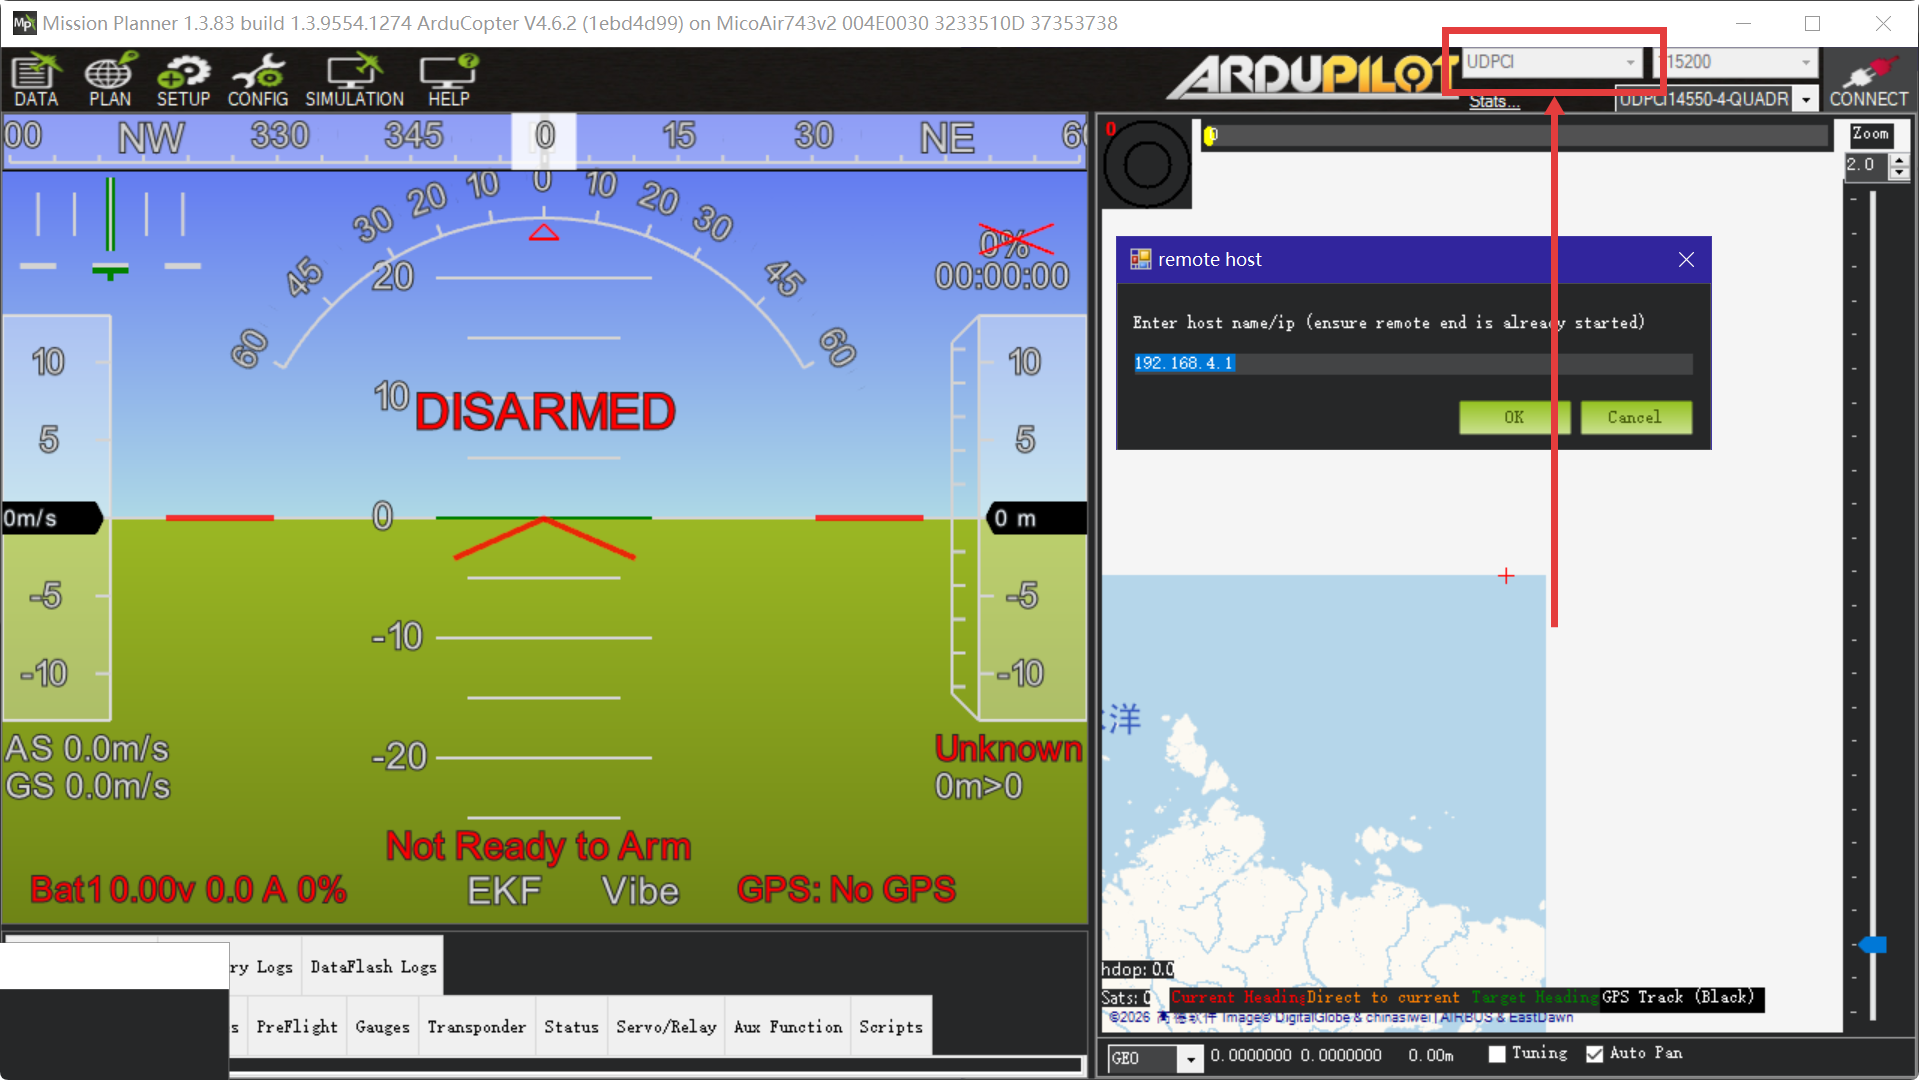Click the EKF status label
This screenshot has width=1919, height=1080.
pos(504,890)
